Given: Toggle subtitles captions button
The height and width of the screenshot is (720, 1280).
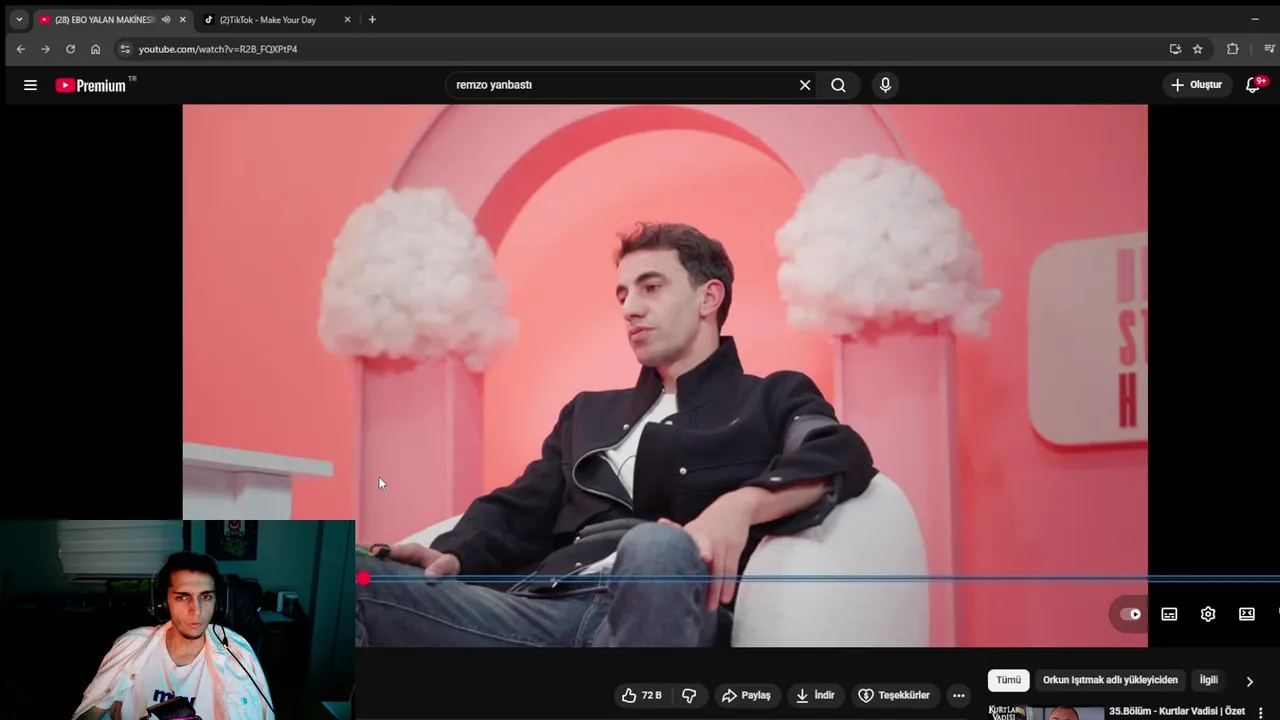Looking at the screenshot, I should point(1169,614).
